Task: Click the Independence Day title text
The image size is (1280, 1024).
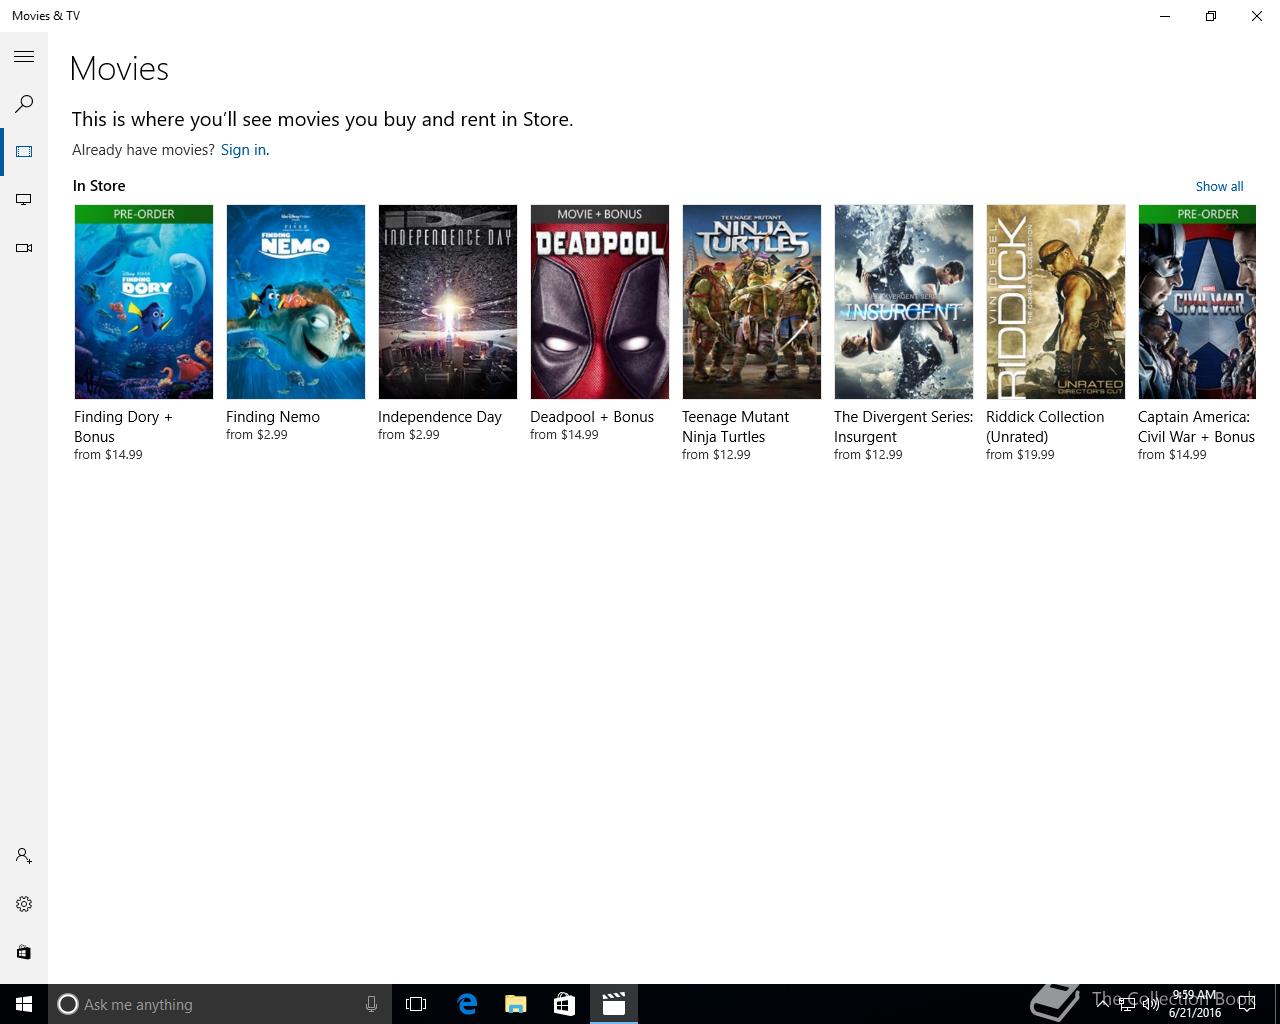Action: click(440, 417)
